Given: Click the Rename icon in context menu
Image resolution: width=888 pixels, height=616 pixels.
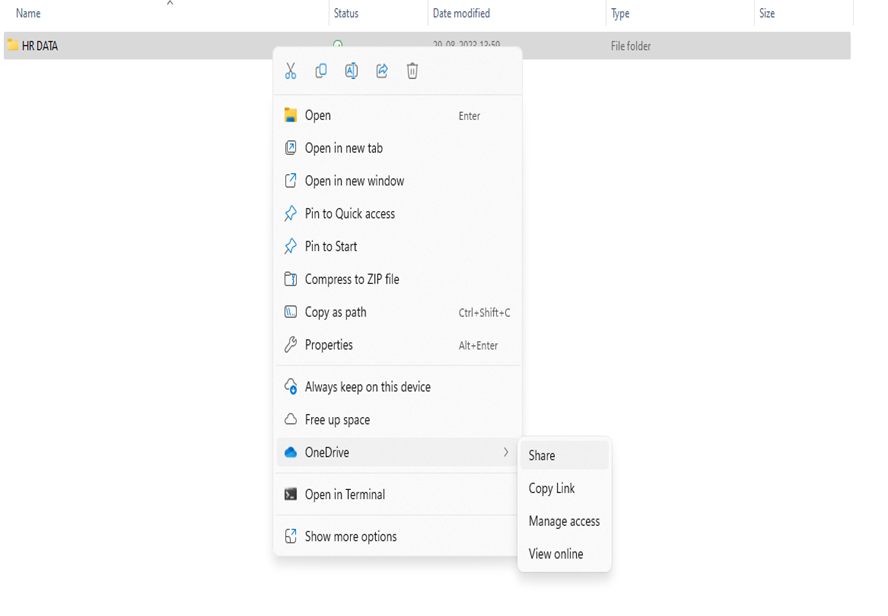Looking at the screenshot, I should 351,71.
